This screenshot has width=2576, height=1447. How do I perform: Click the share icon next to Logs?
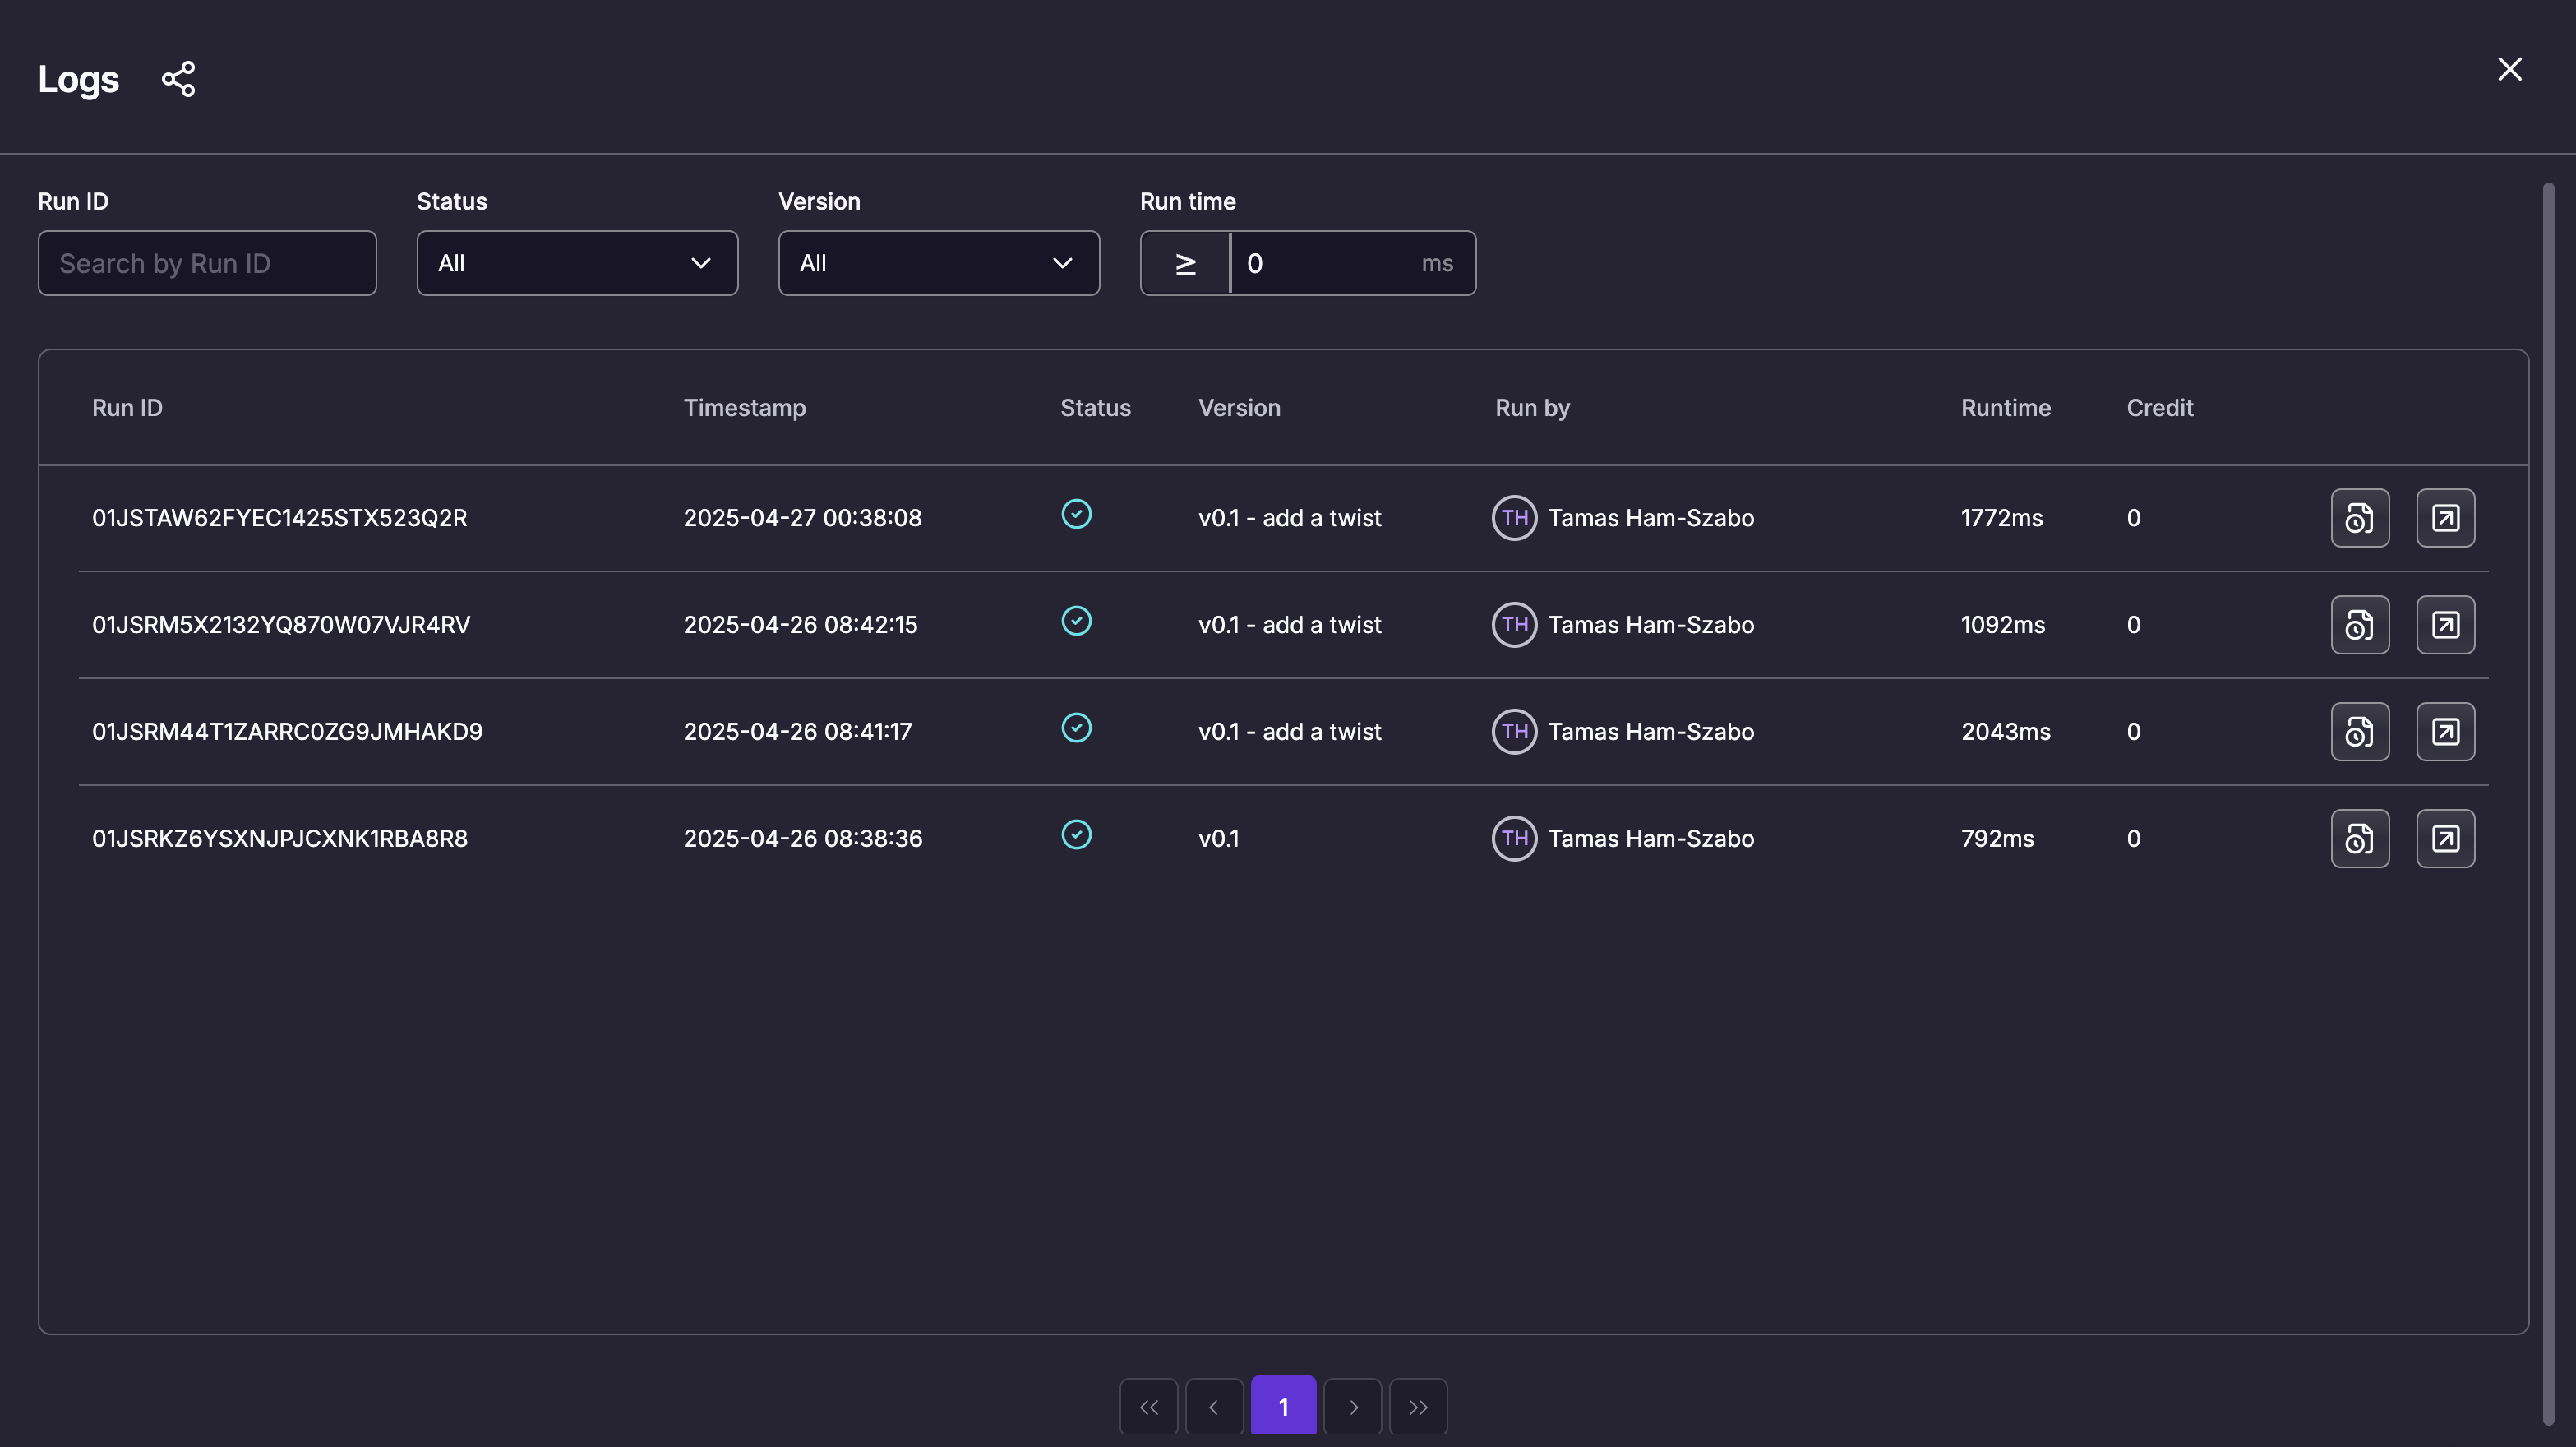pyautogui.click(x=178, y=79)
